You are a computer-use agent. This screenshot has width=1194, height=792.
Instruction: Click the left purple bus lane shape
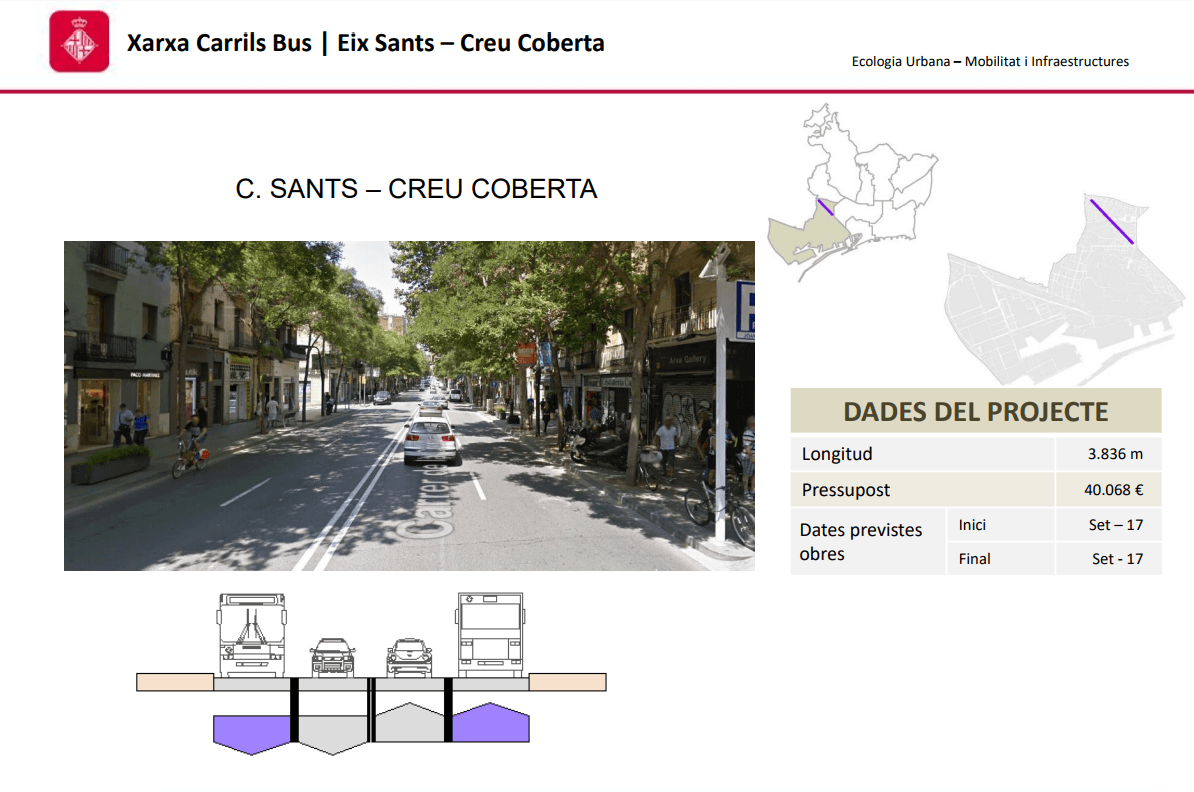(x=251, y=733)
